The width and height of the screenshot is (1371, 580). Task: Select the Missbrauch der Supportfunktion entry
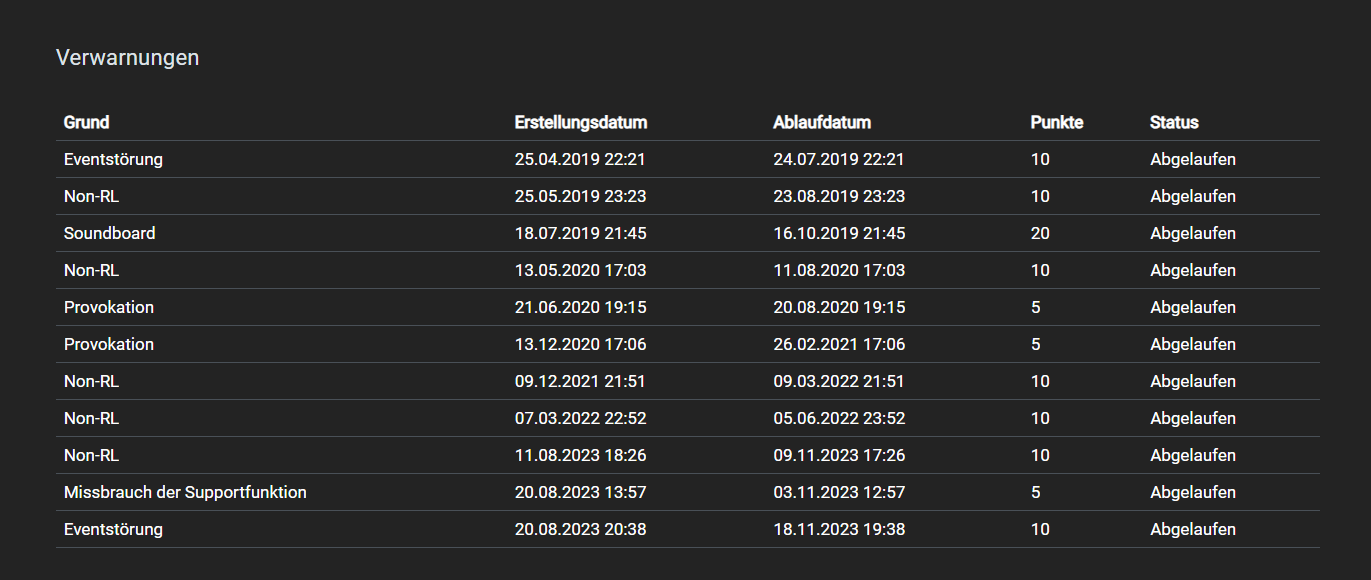point(688,492)
